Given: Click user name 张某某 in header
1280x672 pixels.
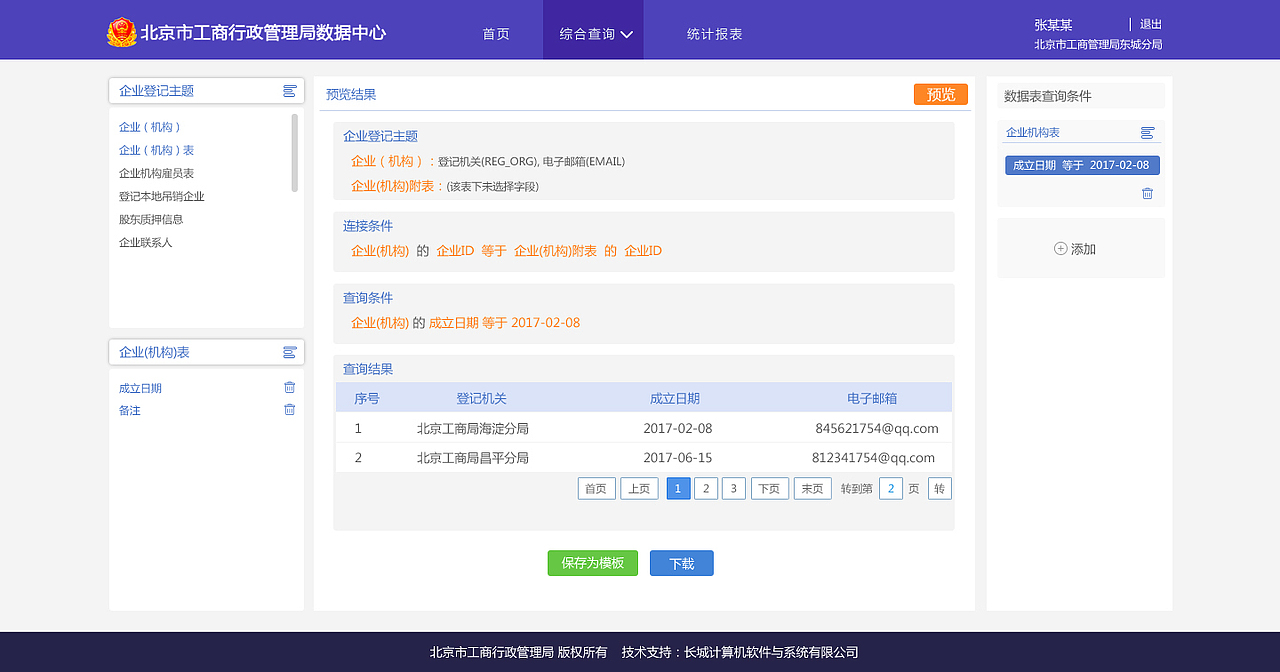Looking at the screenshot, I should click(x=1053, y=24).
